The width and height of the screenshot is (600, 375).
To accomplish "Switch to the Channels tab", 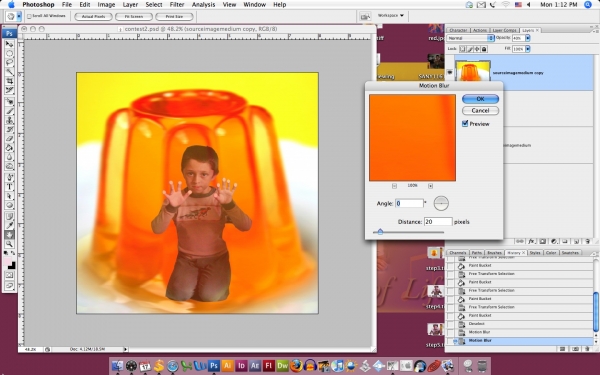I will pyautogui.click(x=458, y=253).
